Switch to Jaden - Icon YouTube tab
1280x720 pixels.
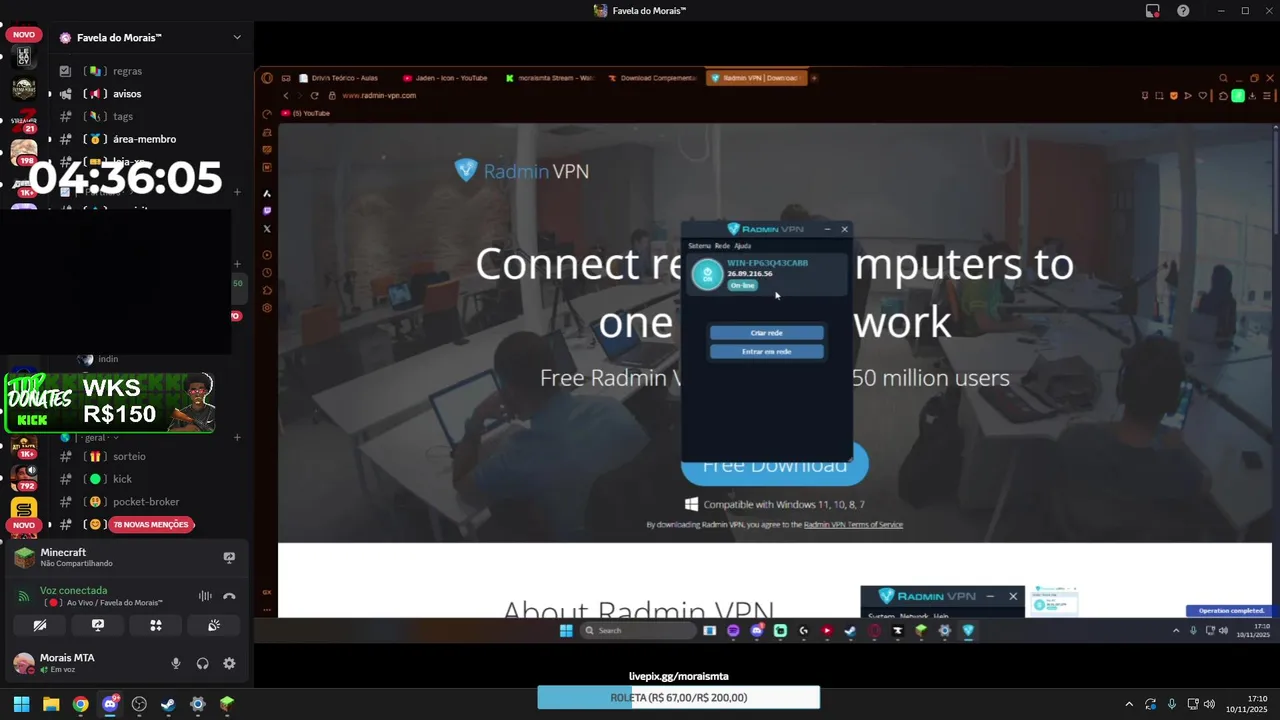(446, 78)
